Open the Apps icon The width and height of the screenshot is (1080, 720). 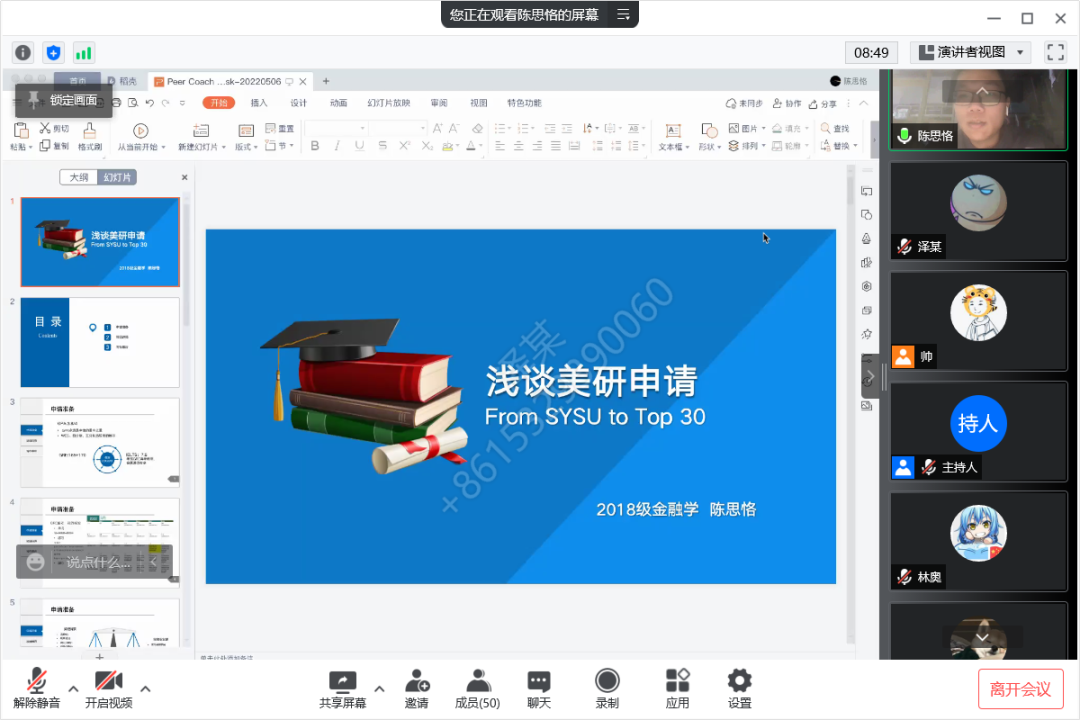[x=677, y=688]
